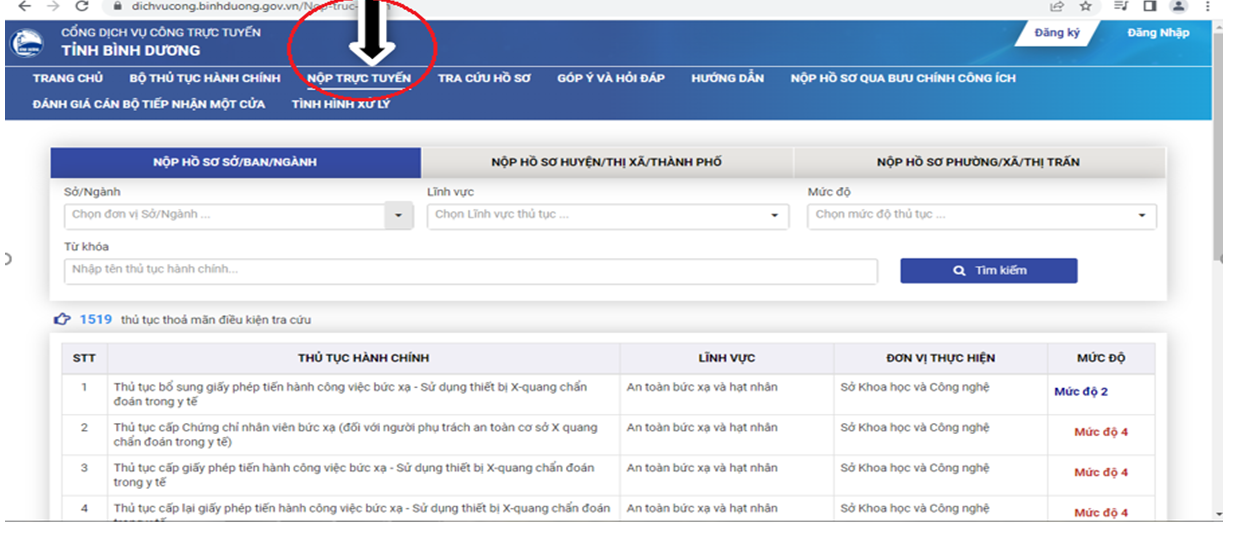
Task: Click the browser back arrow
Action: coord(24,5)
